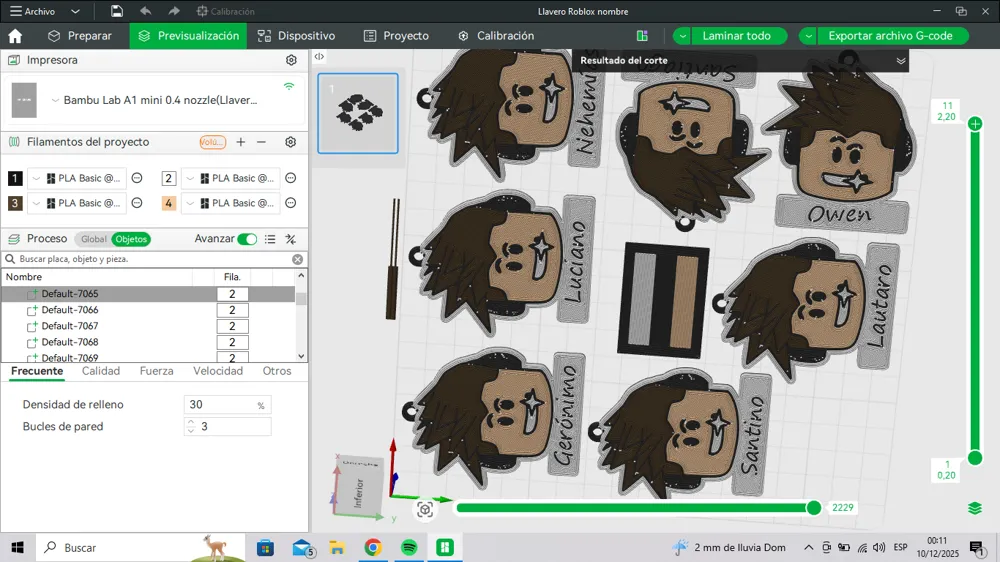Save project with the floppy disk icon
The width and height of the screenshot is (1000, 562).
[117, 11]
